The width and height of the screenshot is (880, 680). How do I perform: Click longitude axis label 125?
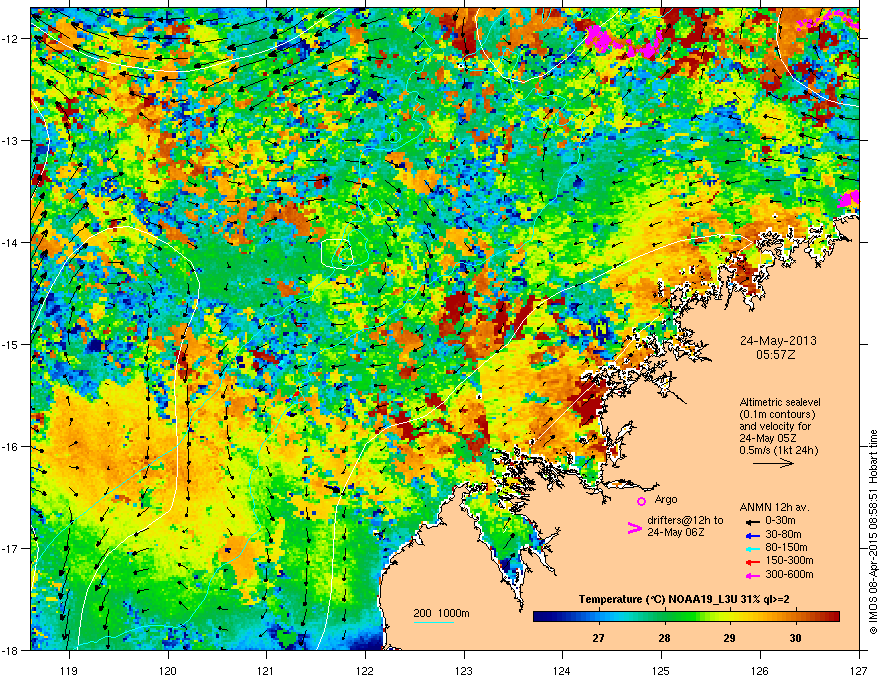pos(661,670)
